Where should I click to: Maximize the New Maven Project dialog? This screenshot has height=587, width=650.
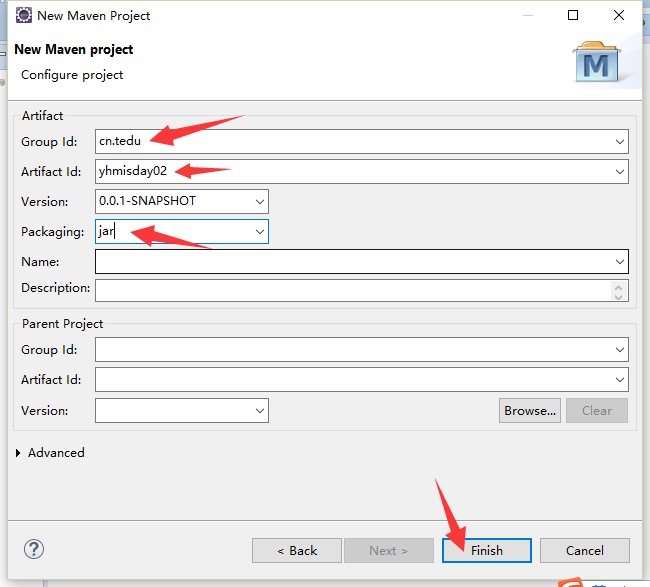573,15
